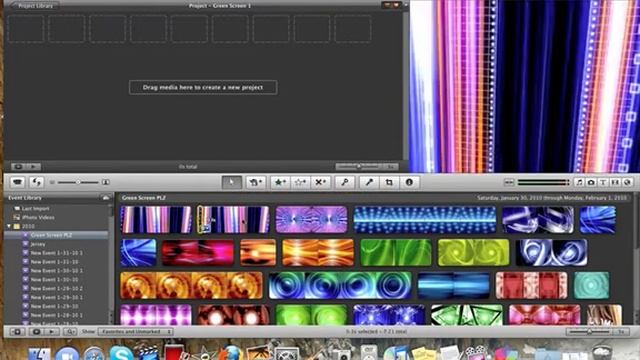Click the blue dotted lights clip
This screenshot has width=640, height=360.
[425, 220]
